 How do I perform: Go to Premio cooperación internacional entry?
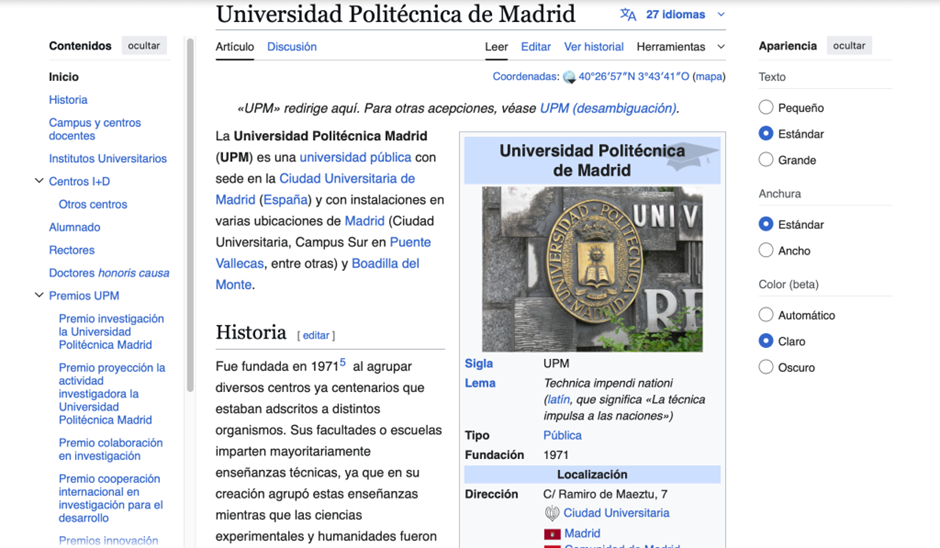[110, 498]
